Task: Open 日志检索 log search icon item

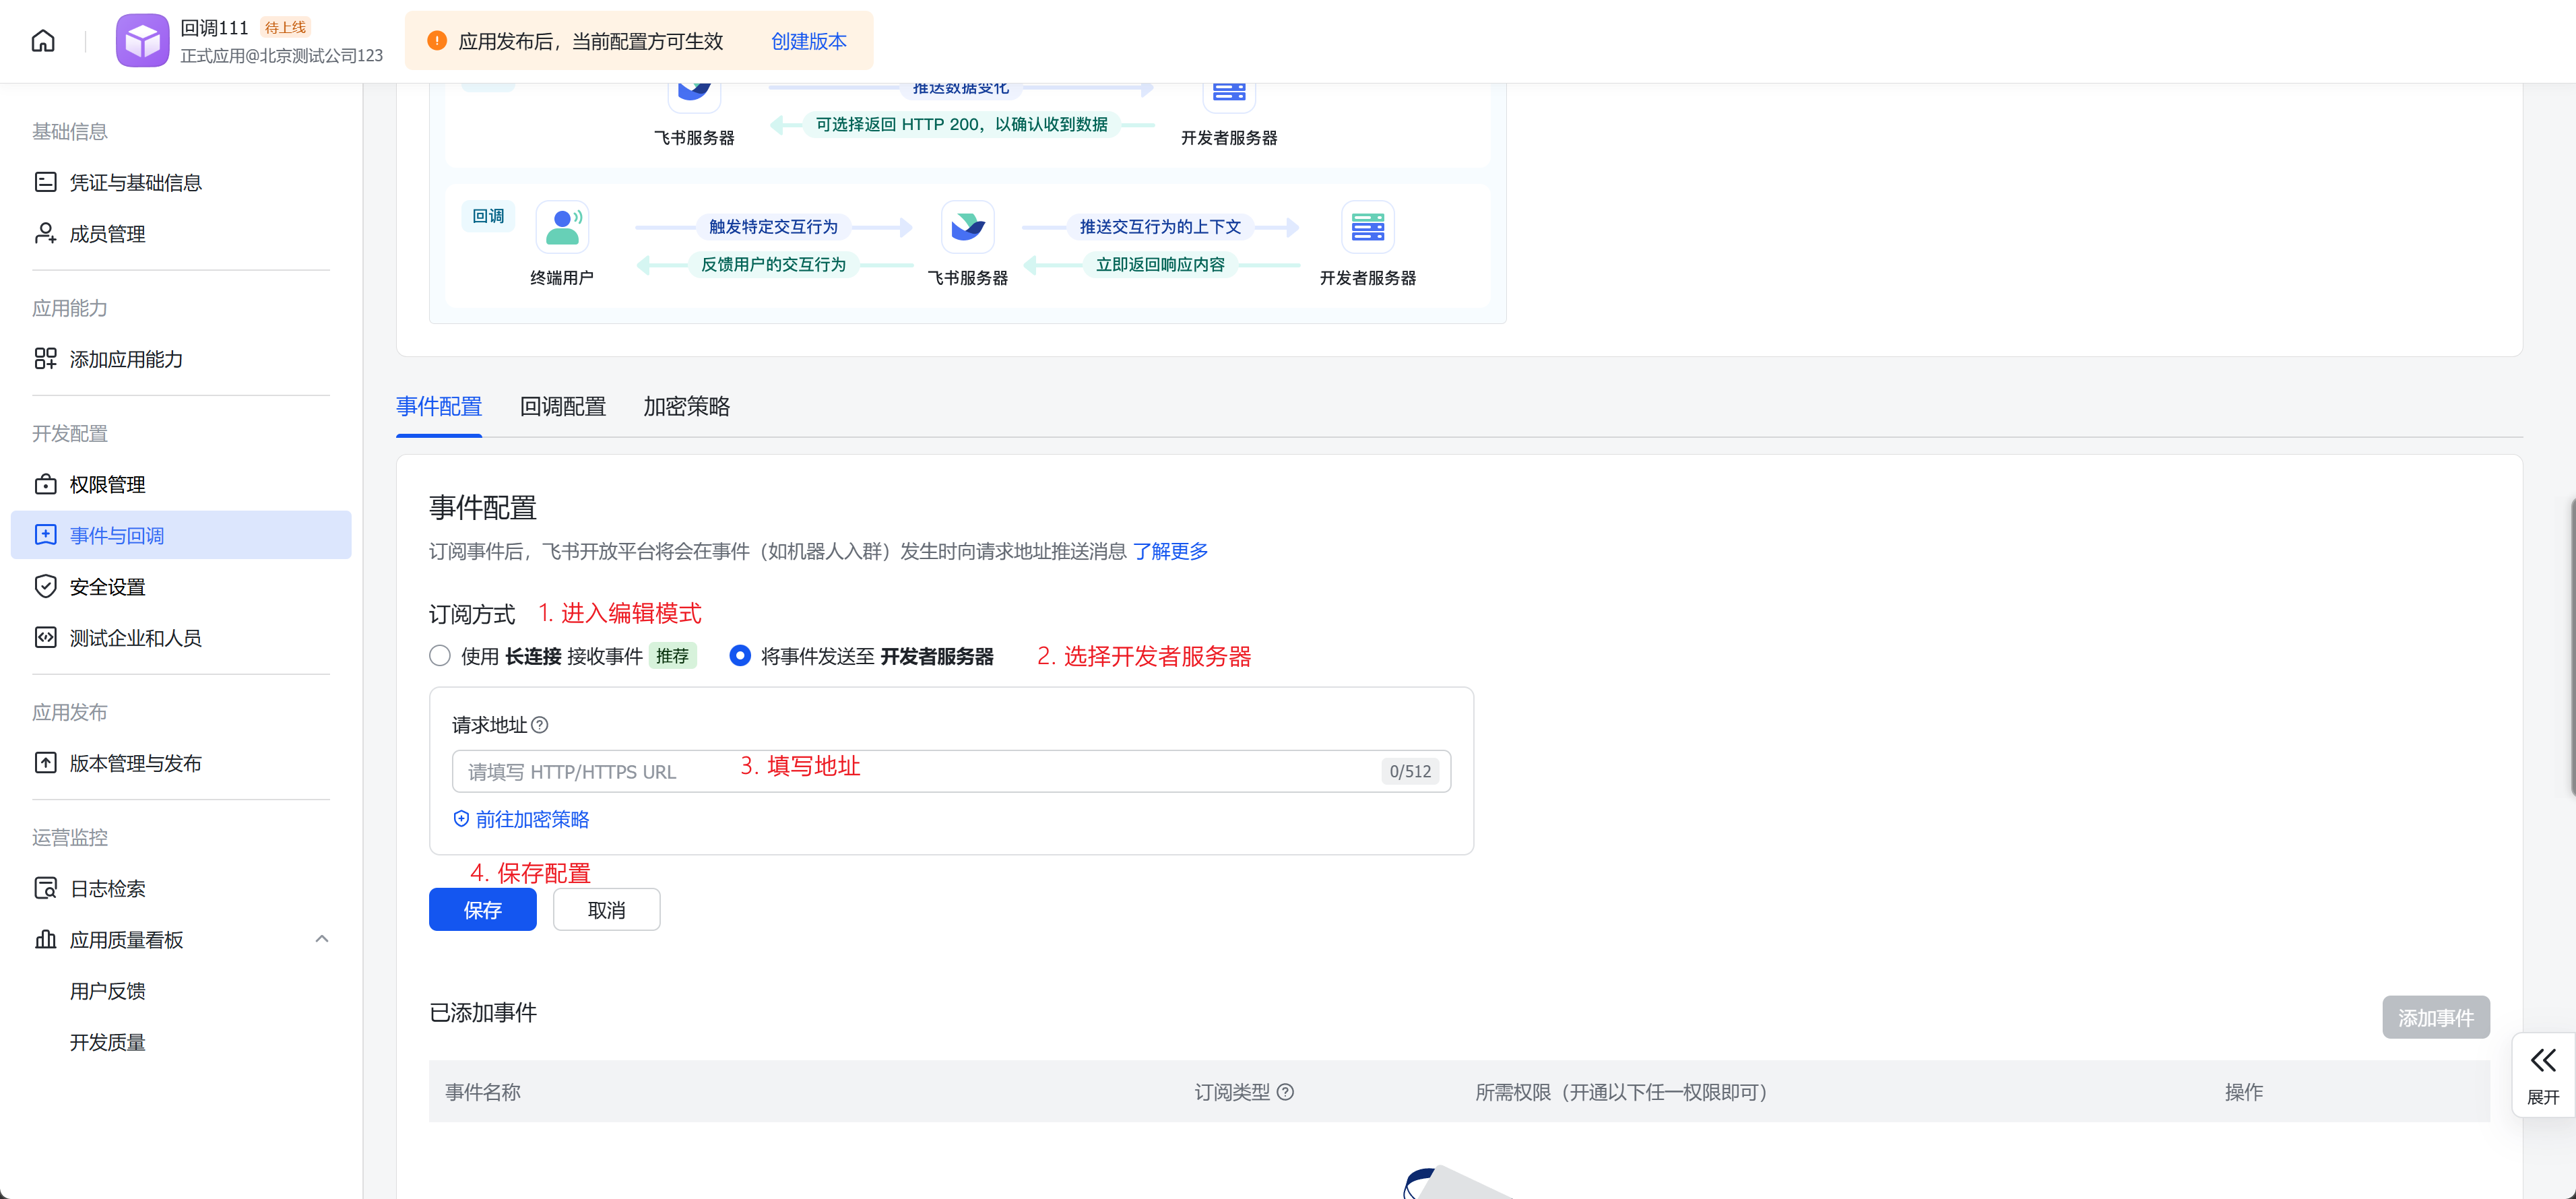Action: click(46, 888)
